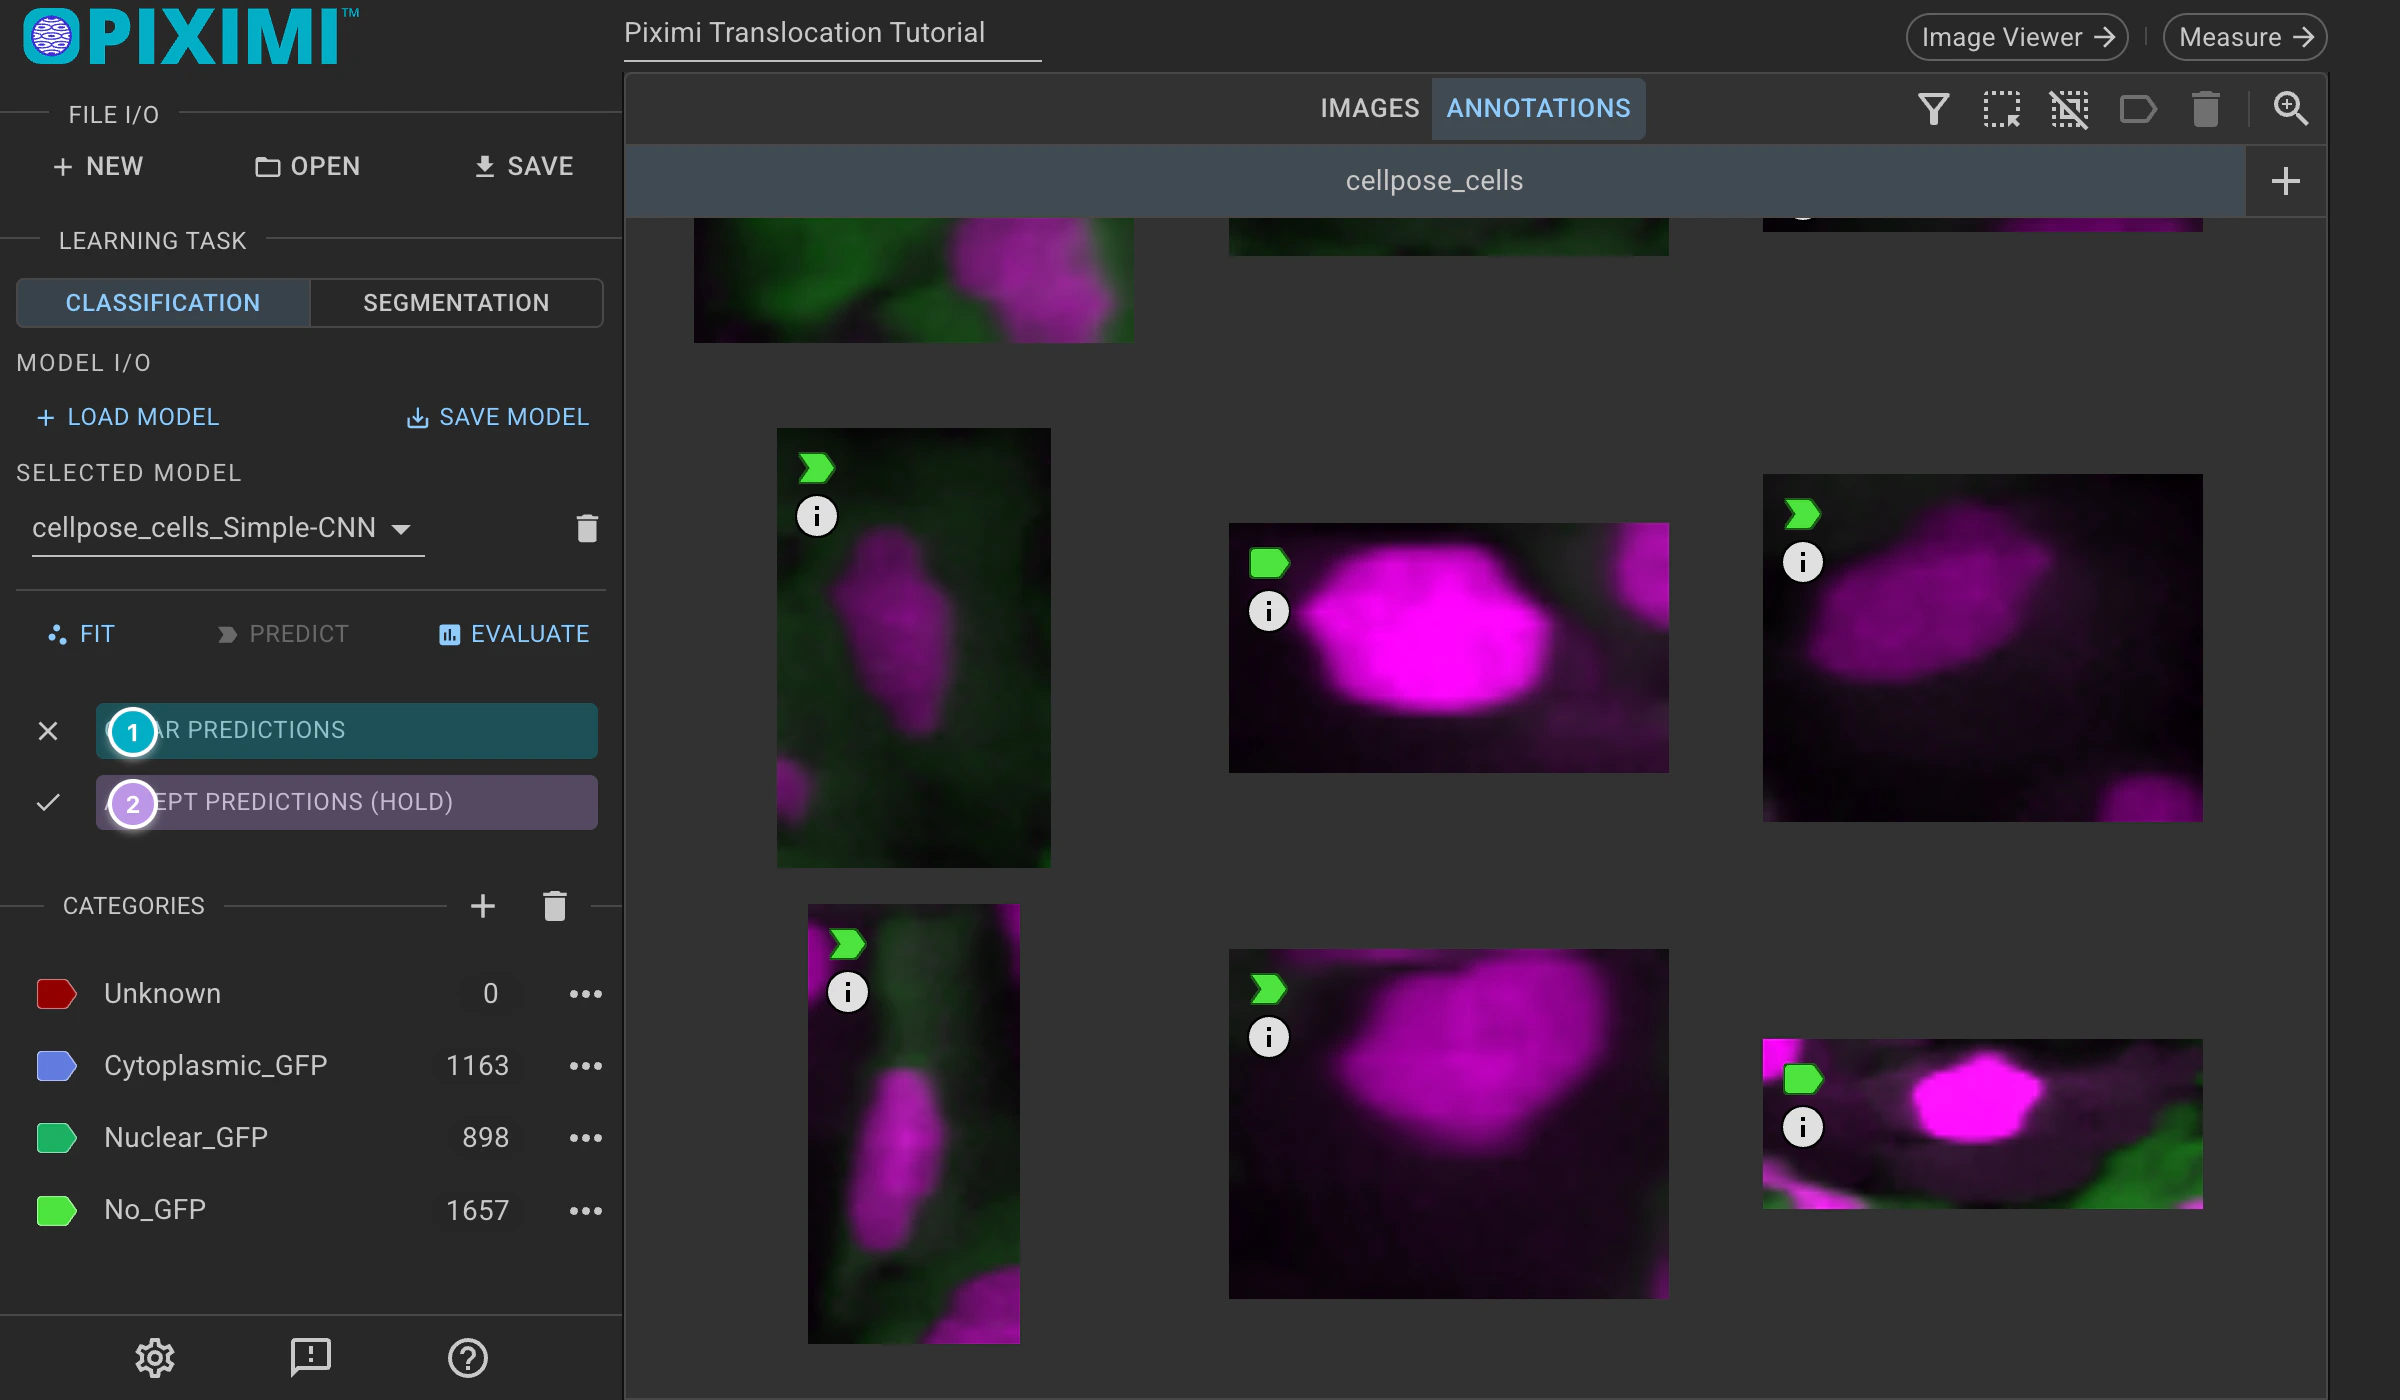Click the X icon beside Clear Predictions
The image size is (2400, 1400).
tap(48, 731)
